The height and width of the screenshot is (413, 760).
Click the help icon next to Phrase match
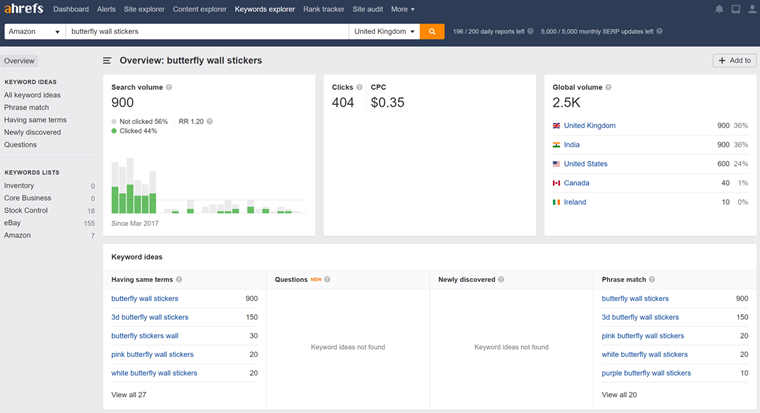tap(652, 279)
